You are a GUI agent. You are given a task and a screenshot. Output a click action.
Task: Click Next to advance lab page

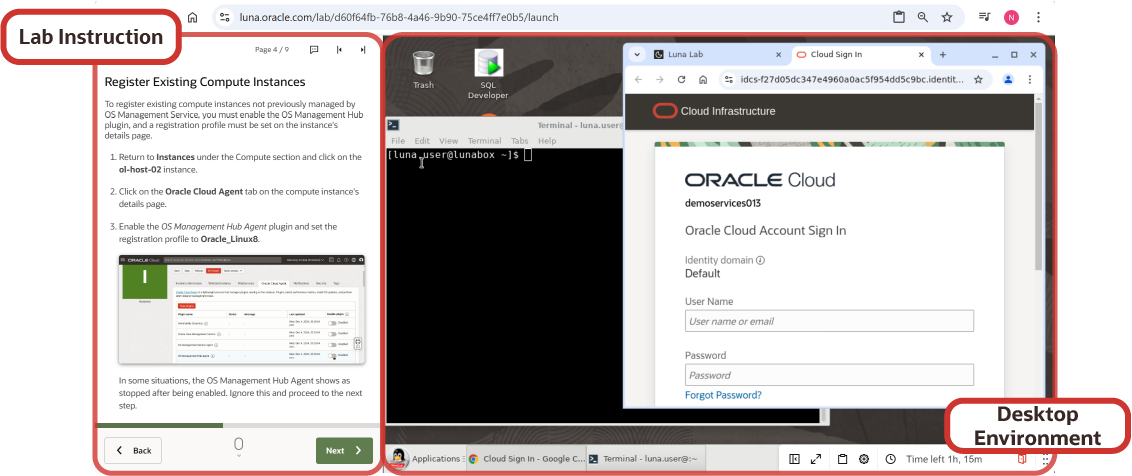pos(344,450)
